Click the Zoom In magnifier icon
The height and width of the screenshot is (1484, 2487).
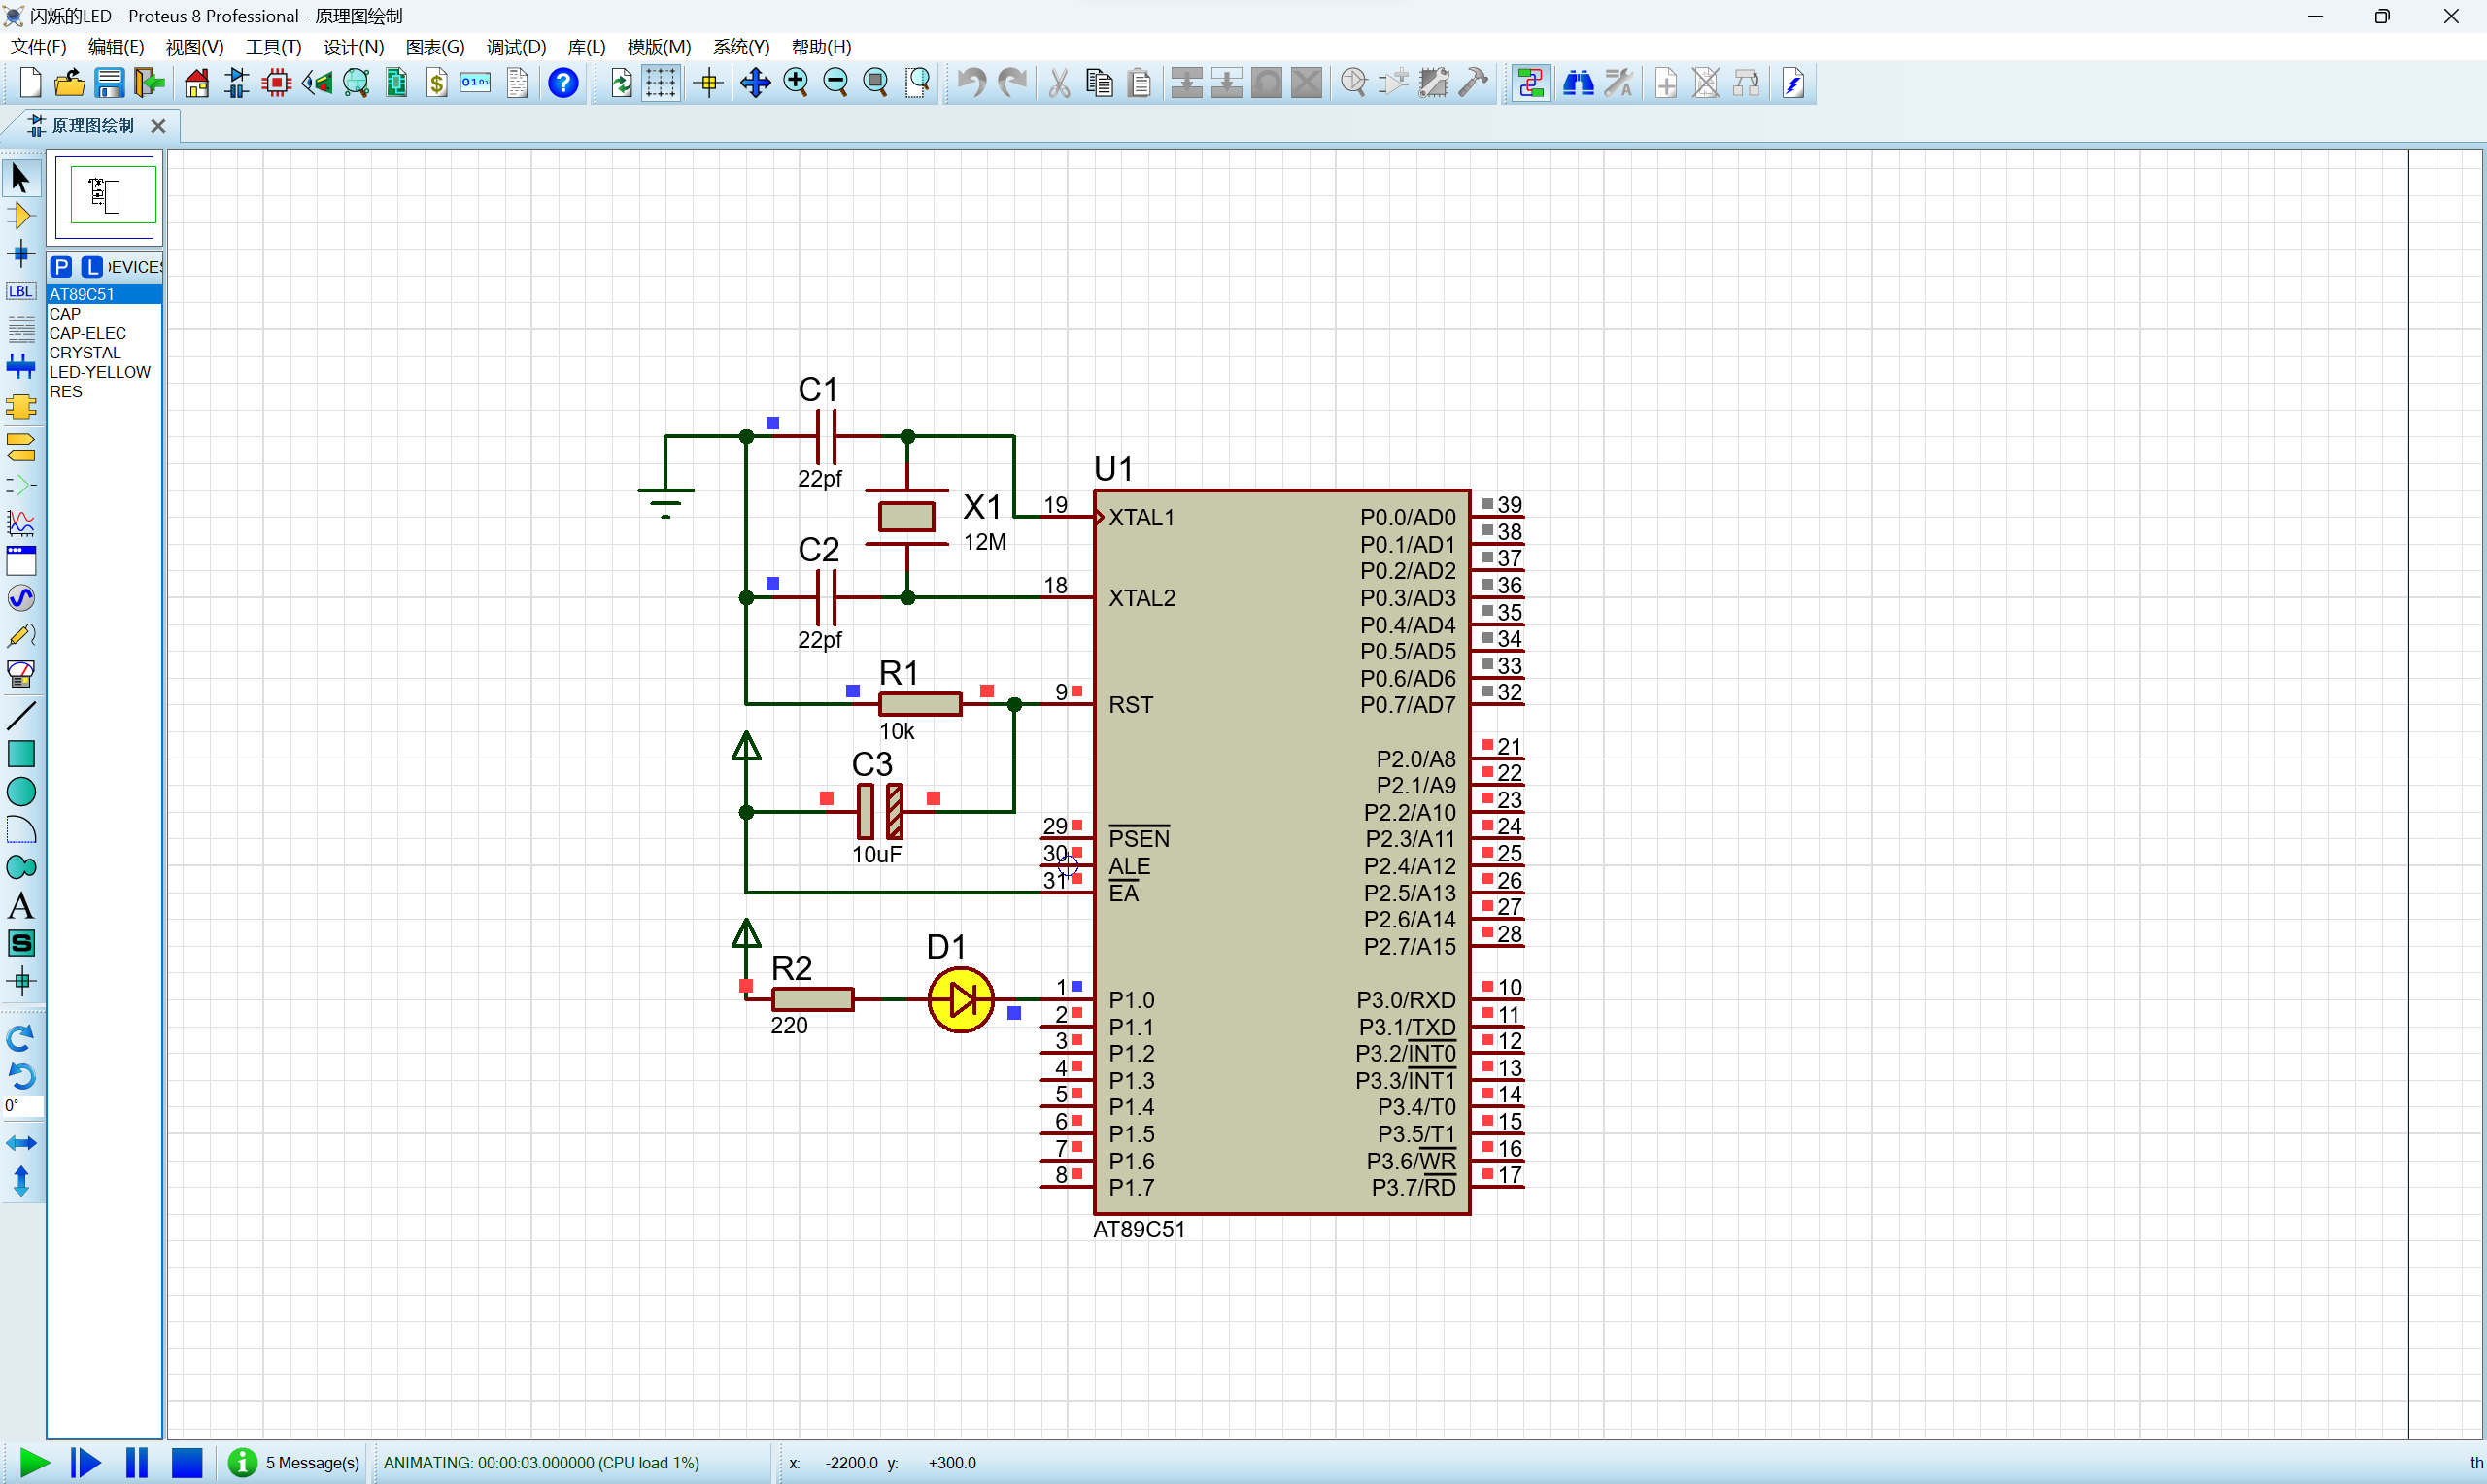(796, 83)
